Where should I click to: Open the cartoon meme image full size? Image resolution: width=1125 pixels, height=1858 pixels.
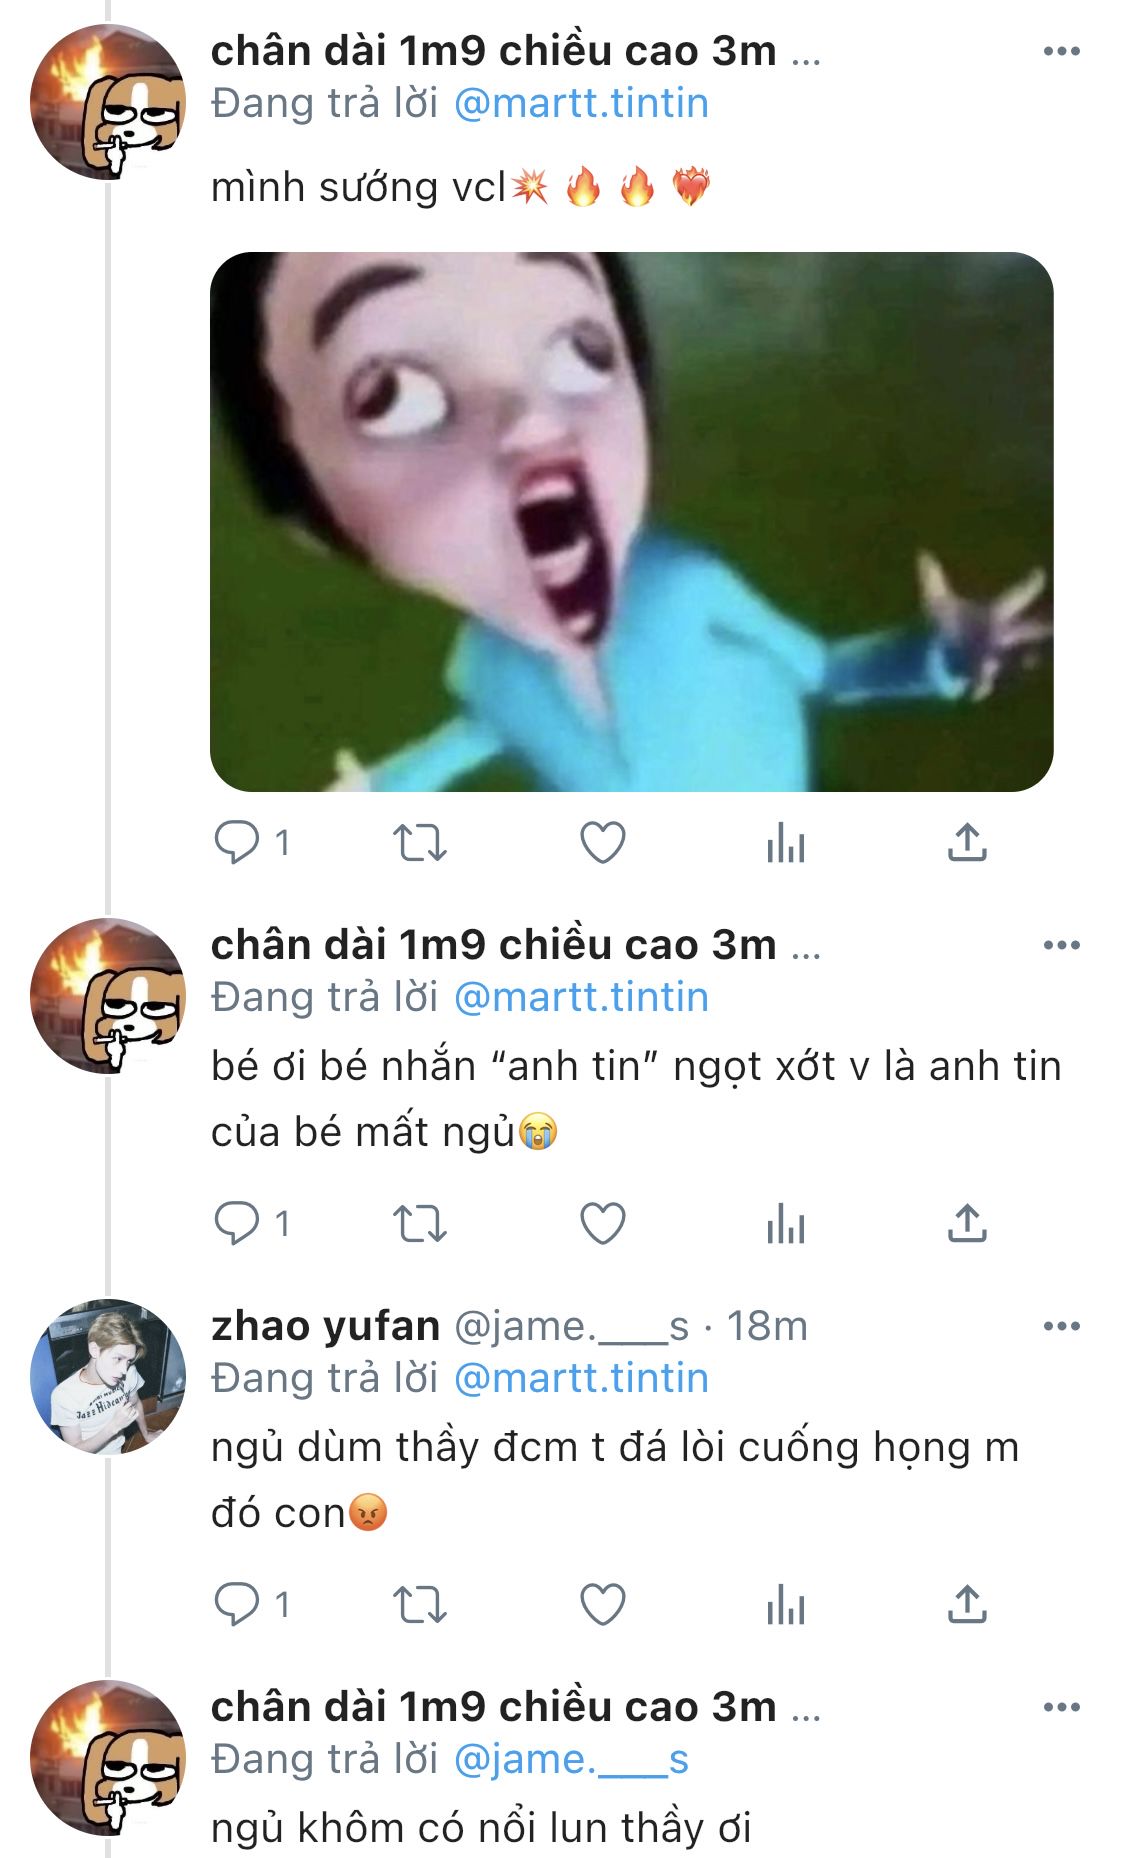click(x=631, y=521)
